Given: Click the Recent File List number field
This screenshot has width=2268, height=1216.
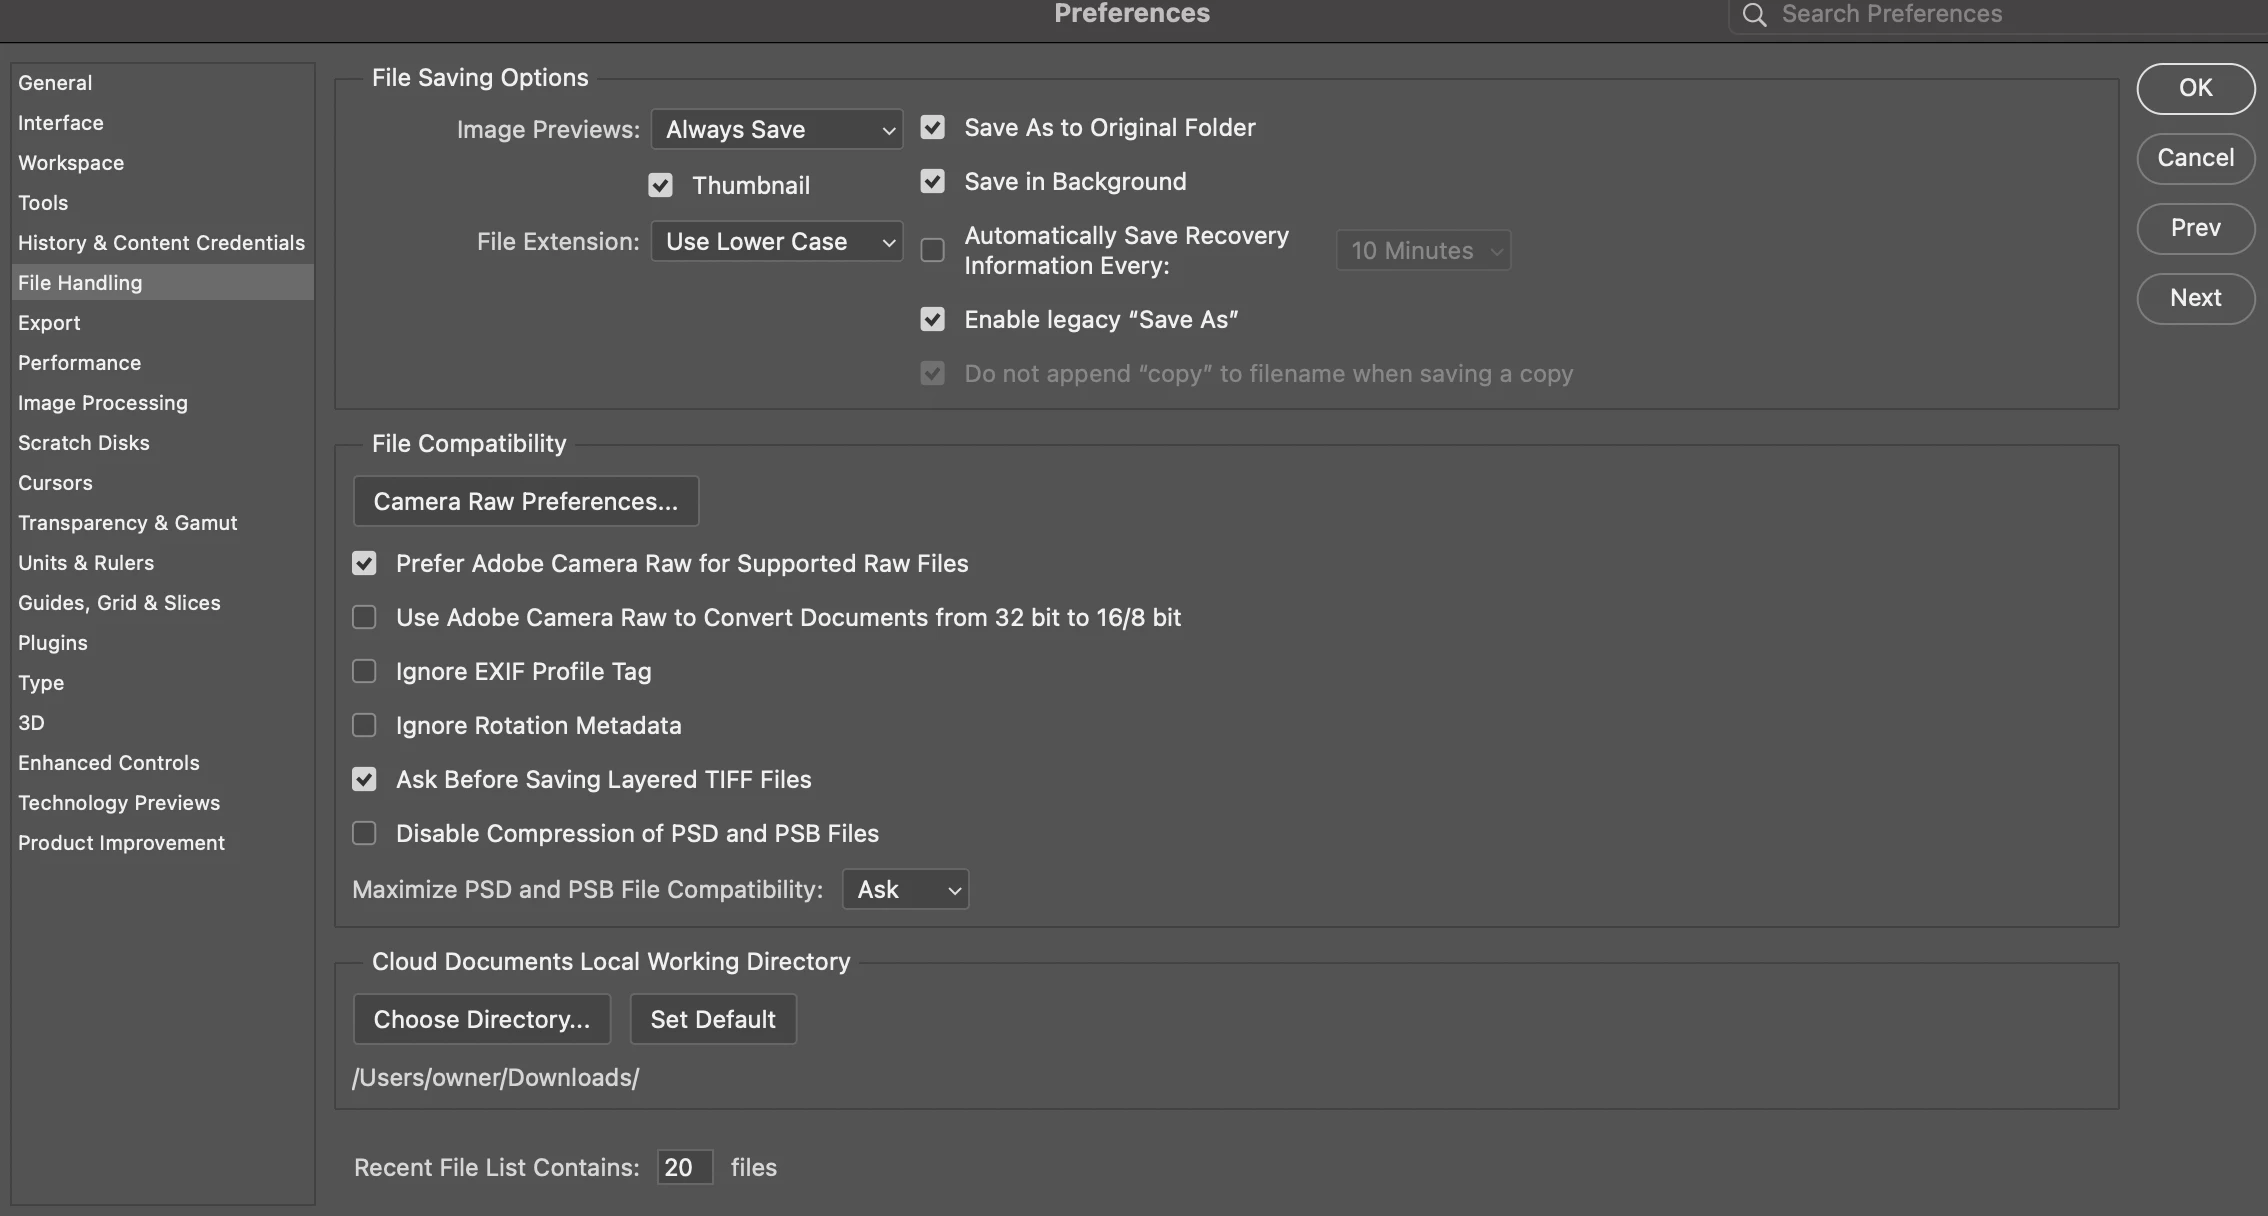Looking at the screenshot, I should tap(684, 1168).
